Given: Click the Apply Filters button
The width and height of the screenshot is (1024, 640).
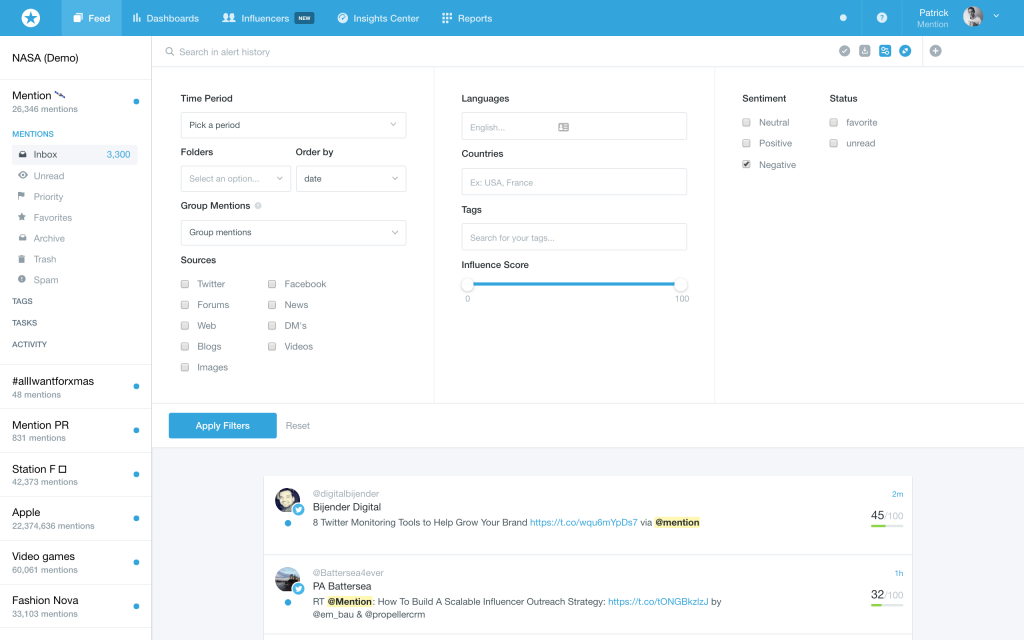Looking at the screenshot, I should point(223,426).
